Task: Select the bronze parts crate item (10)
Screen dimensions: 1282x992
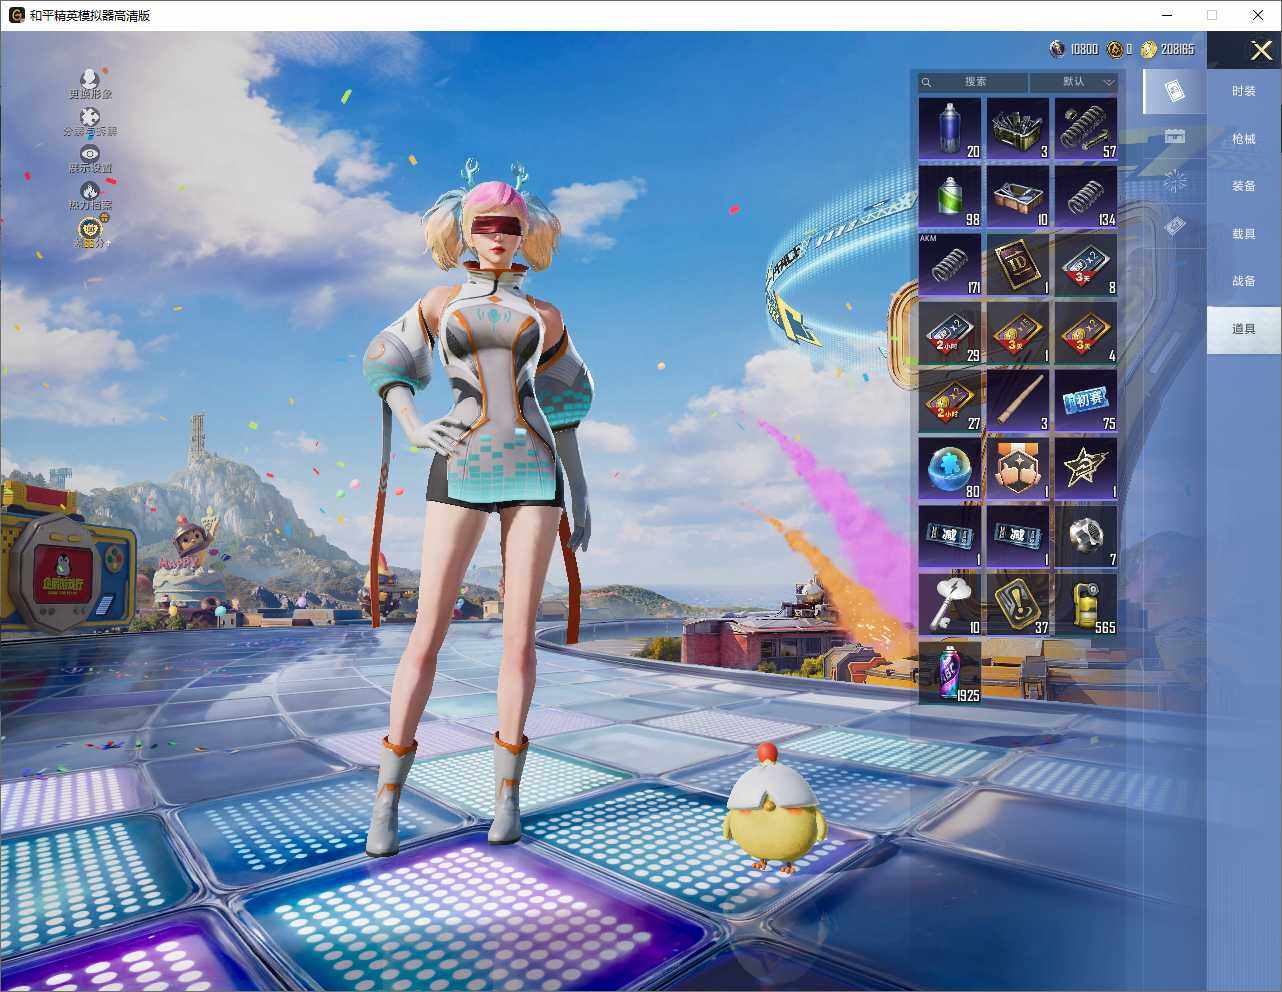Action: pyautogui.click(x=1018, y=196)
